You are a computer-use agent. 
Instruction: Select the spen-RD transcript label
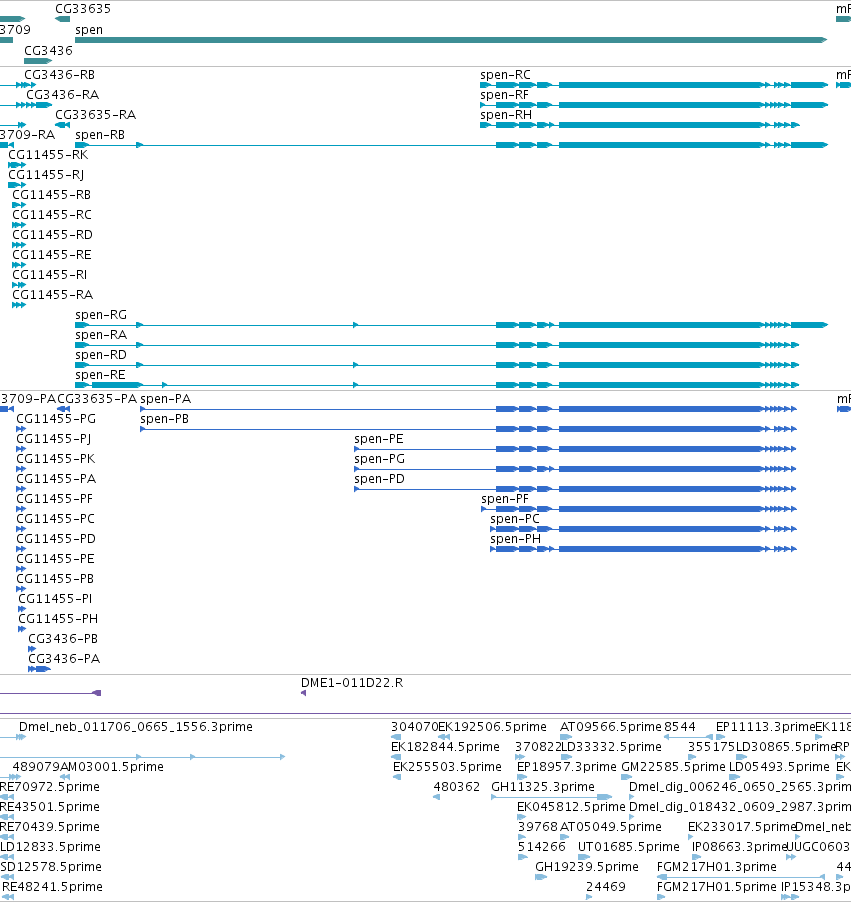pyautogui.click(x=101, y=354)
